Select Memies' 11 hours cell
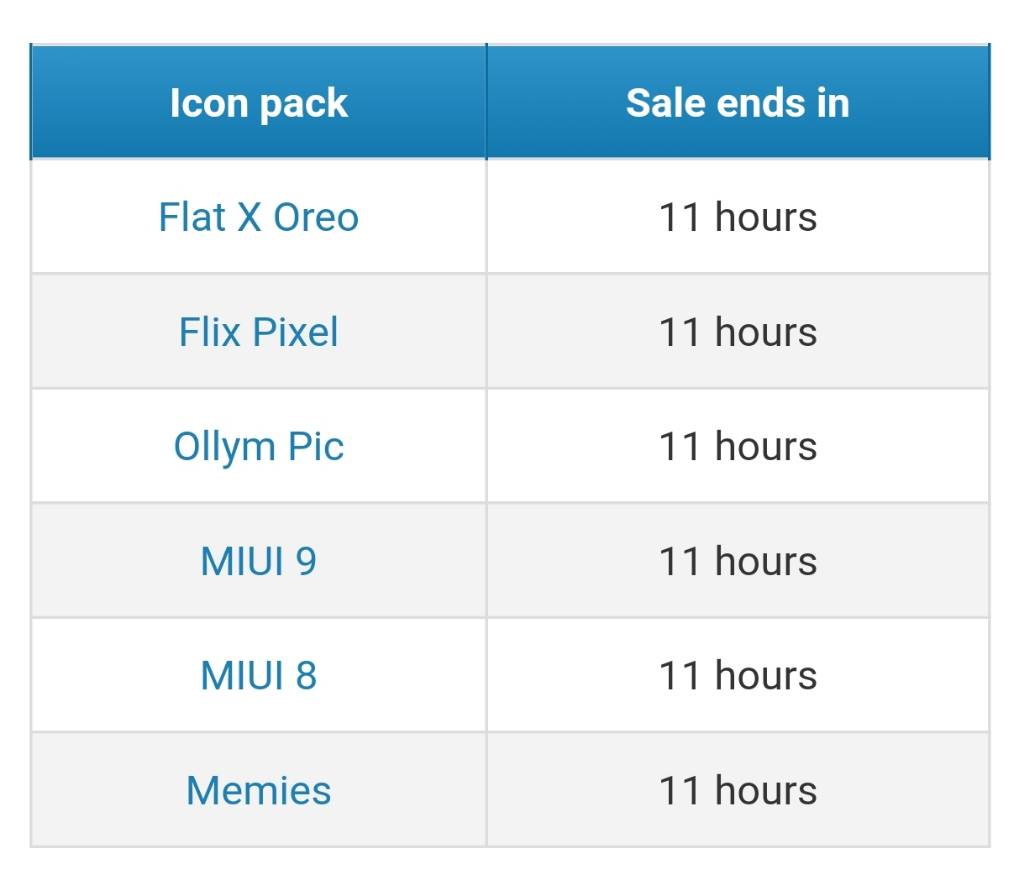Image resolution: width=1024 pixels, height=885 pixels. tap(739, 790)
